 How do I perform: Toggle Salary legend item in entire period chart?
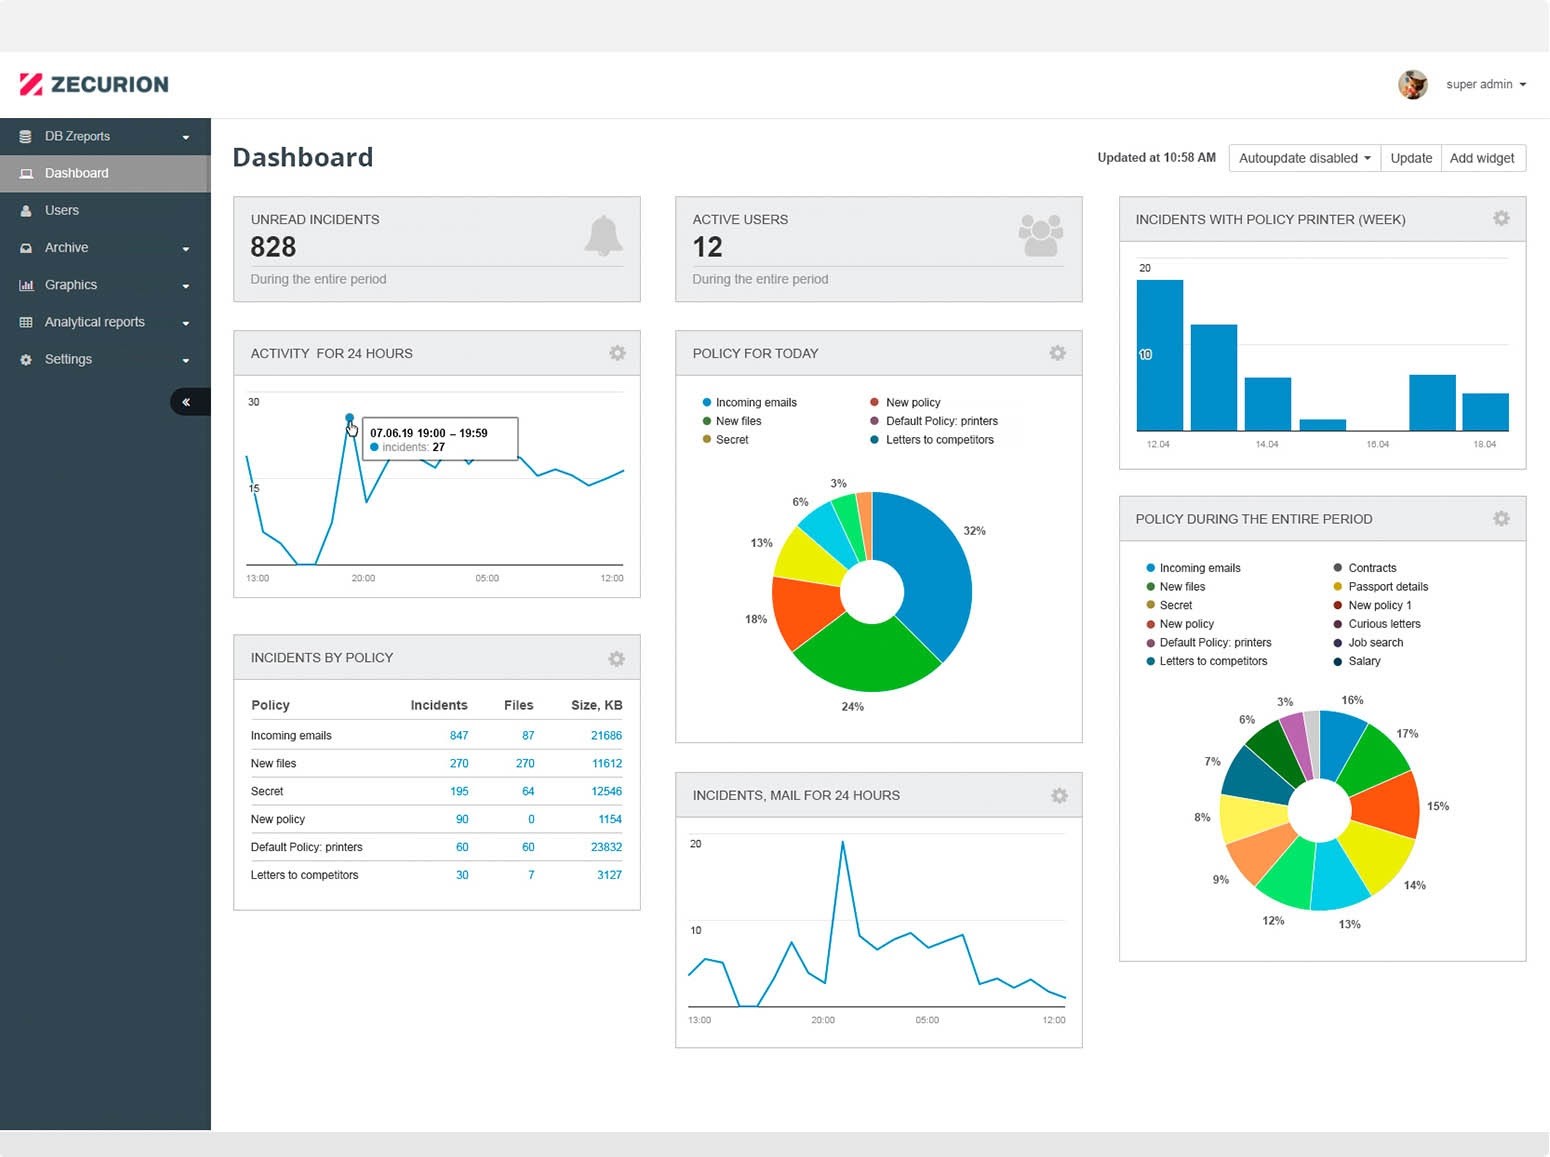tap(1363, 661)
